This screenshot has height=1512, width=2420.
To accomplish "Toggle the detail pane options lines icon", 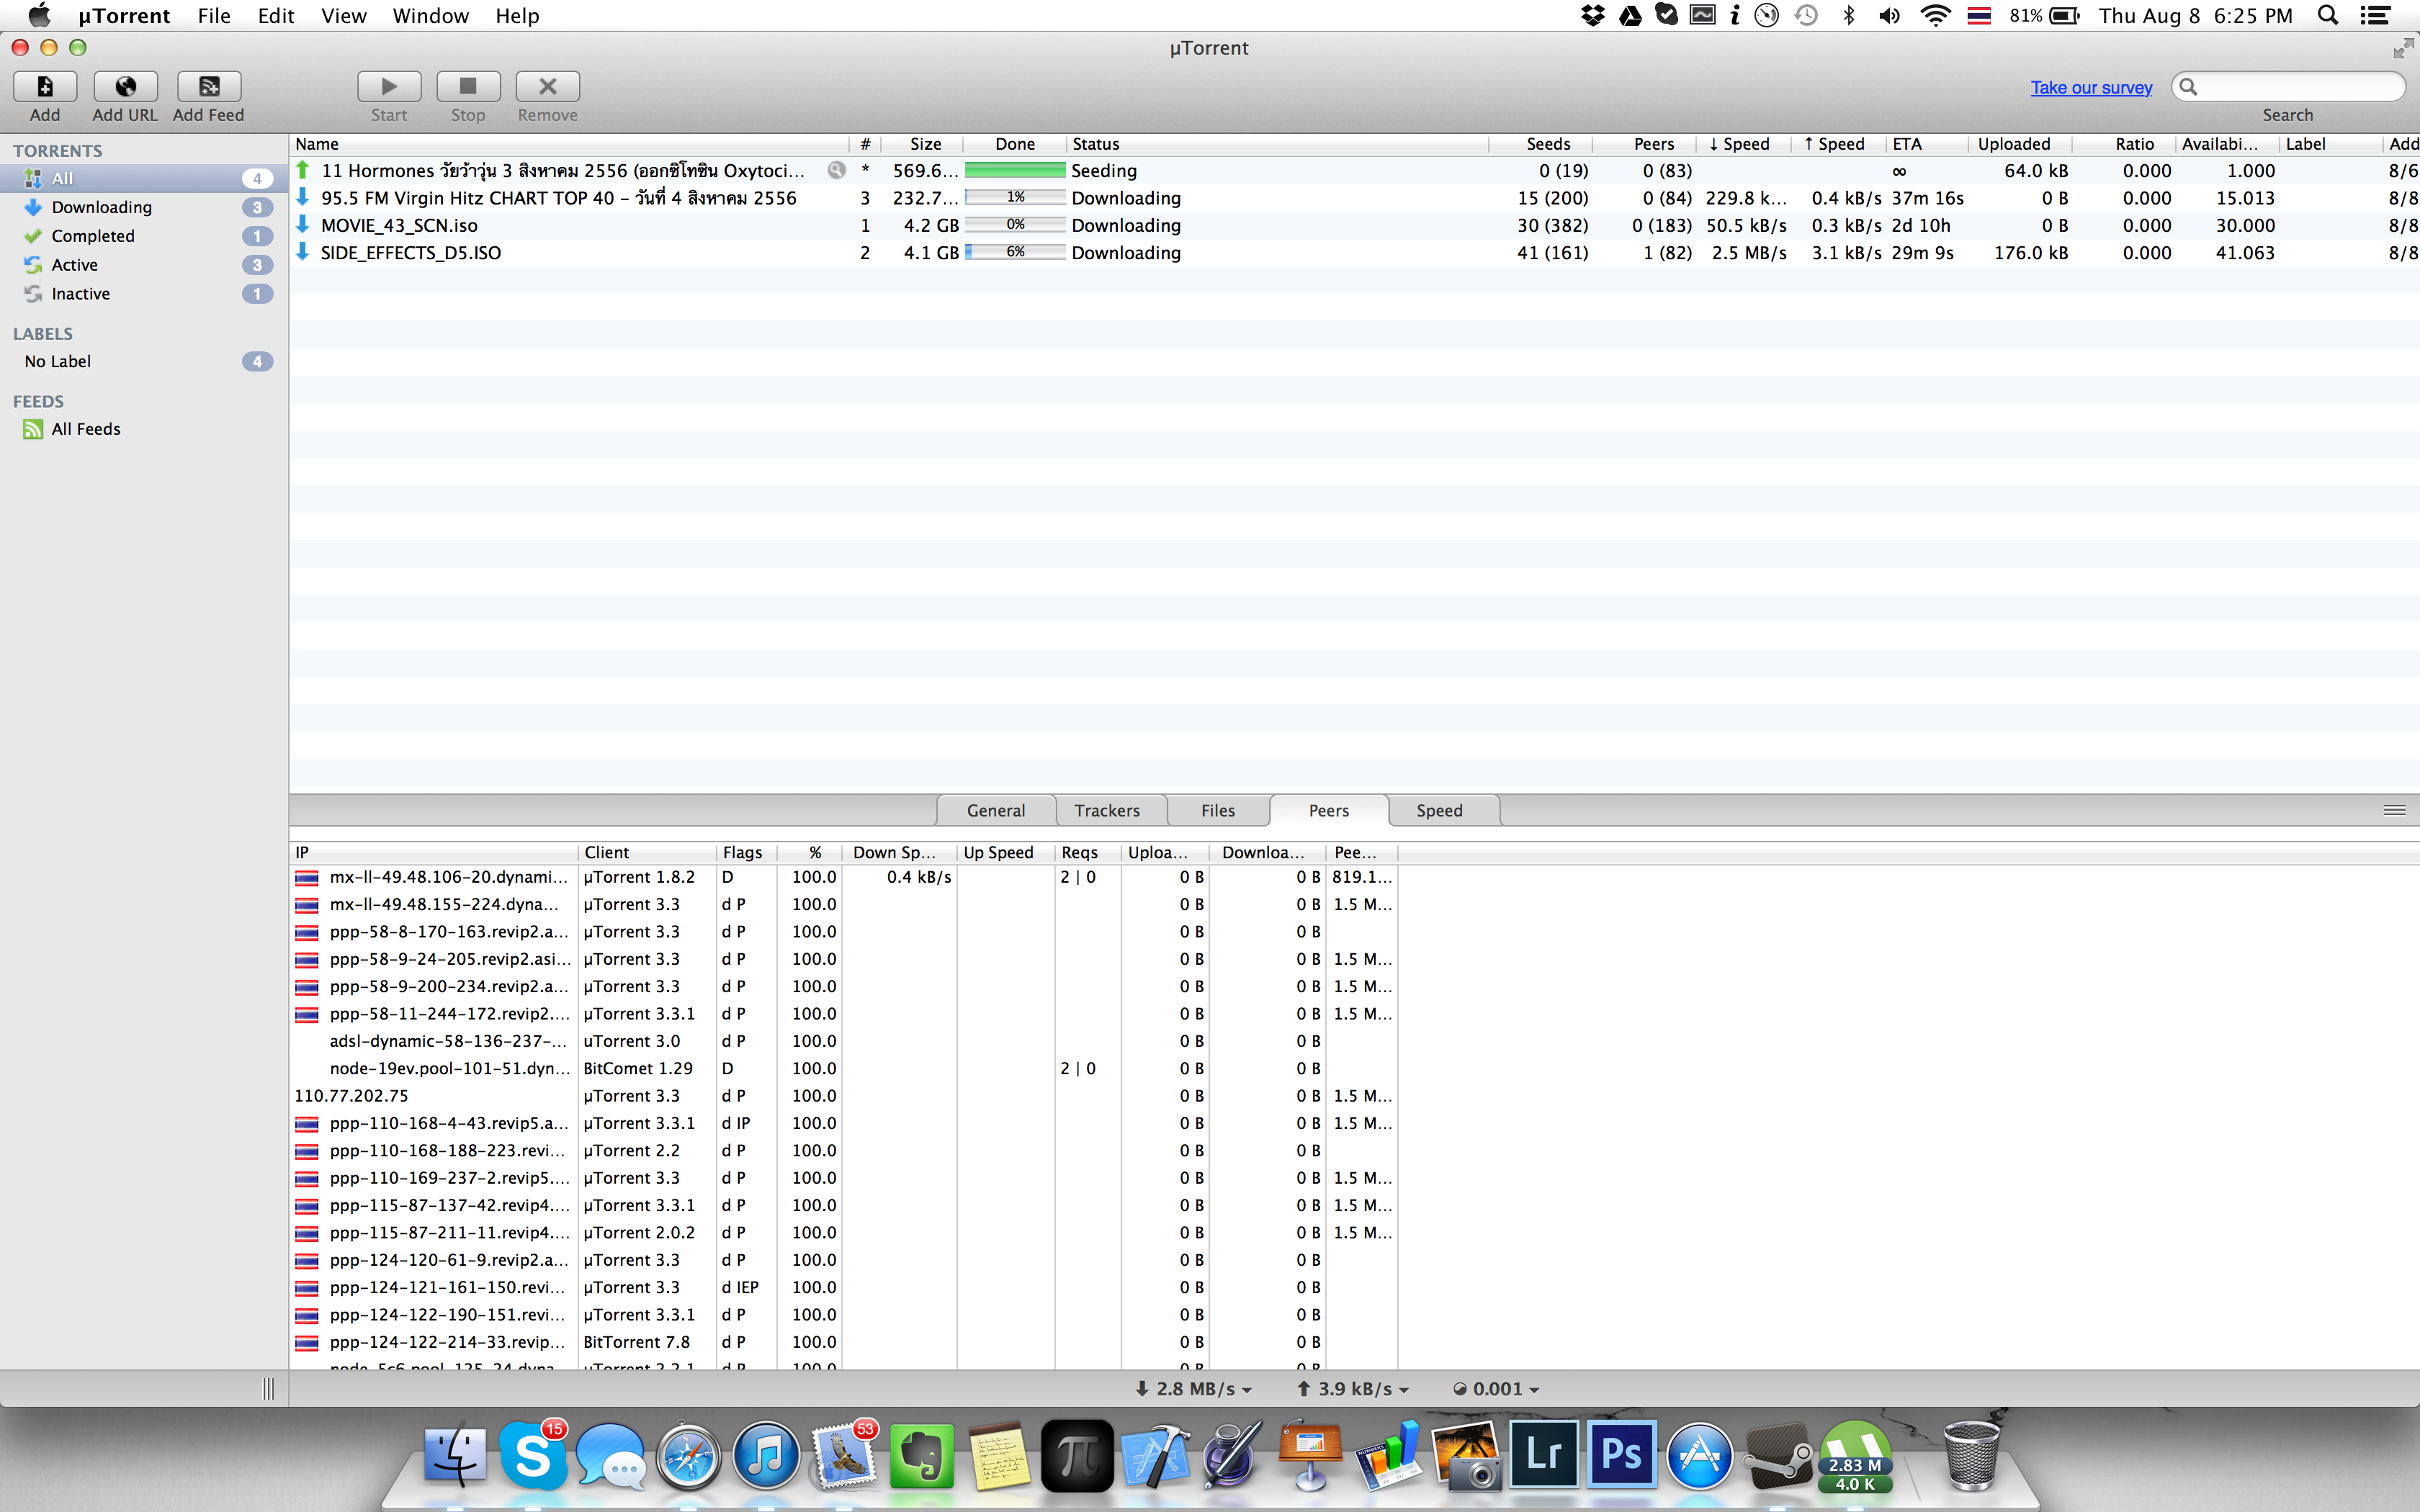I will [2394, 810].
